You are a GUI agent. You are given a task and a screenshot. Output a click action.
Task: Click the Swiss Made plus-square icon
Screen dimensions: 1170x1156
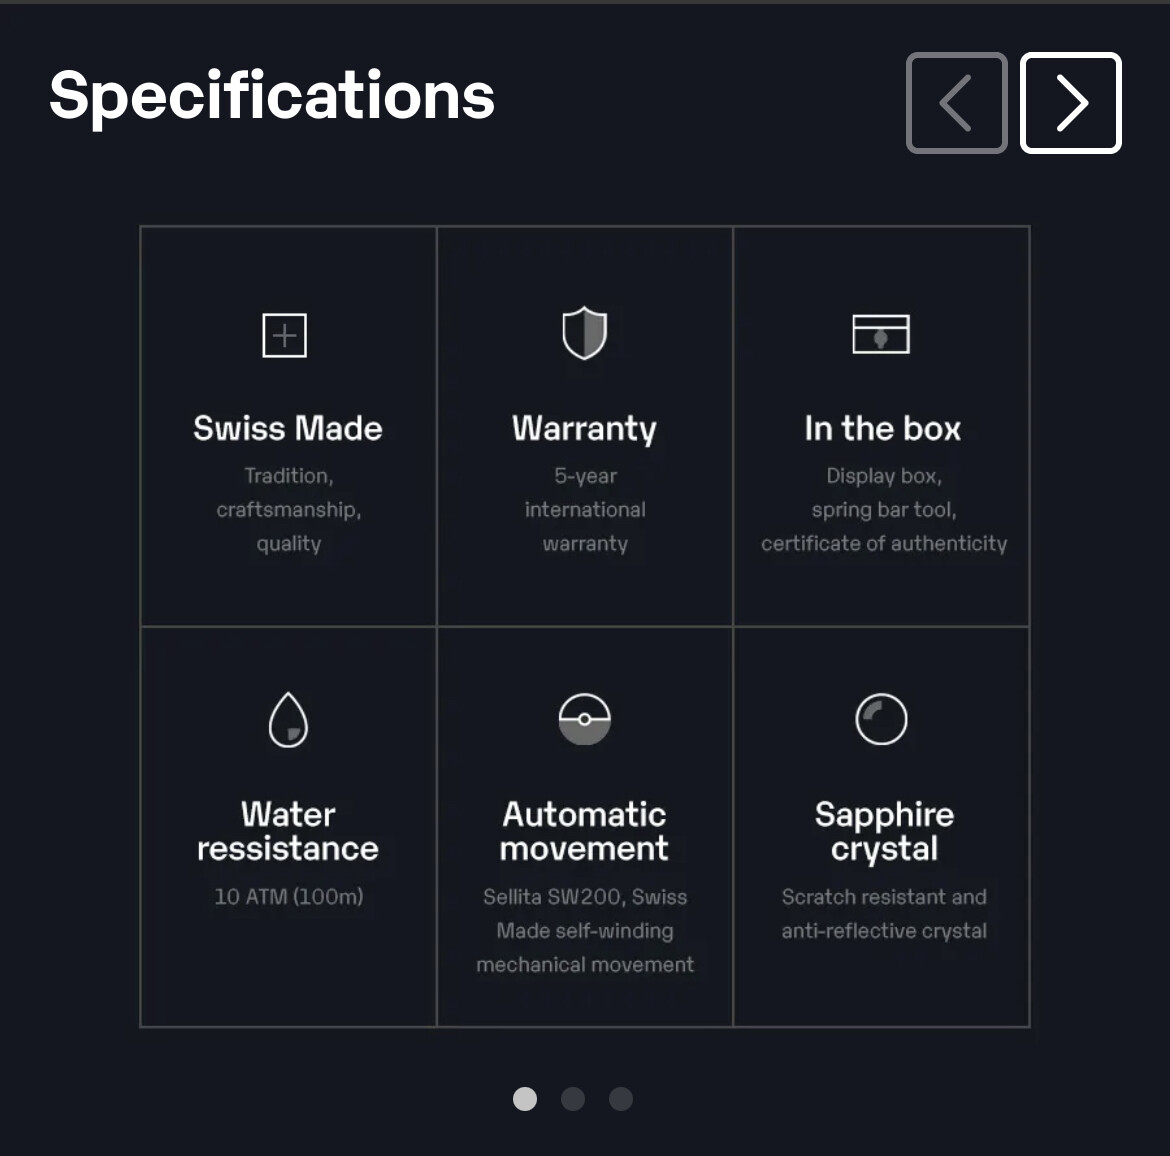[x=284, y=335]
